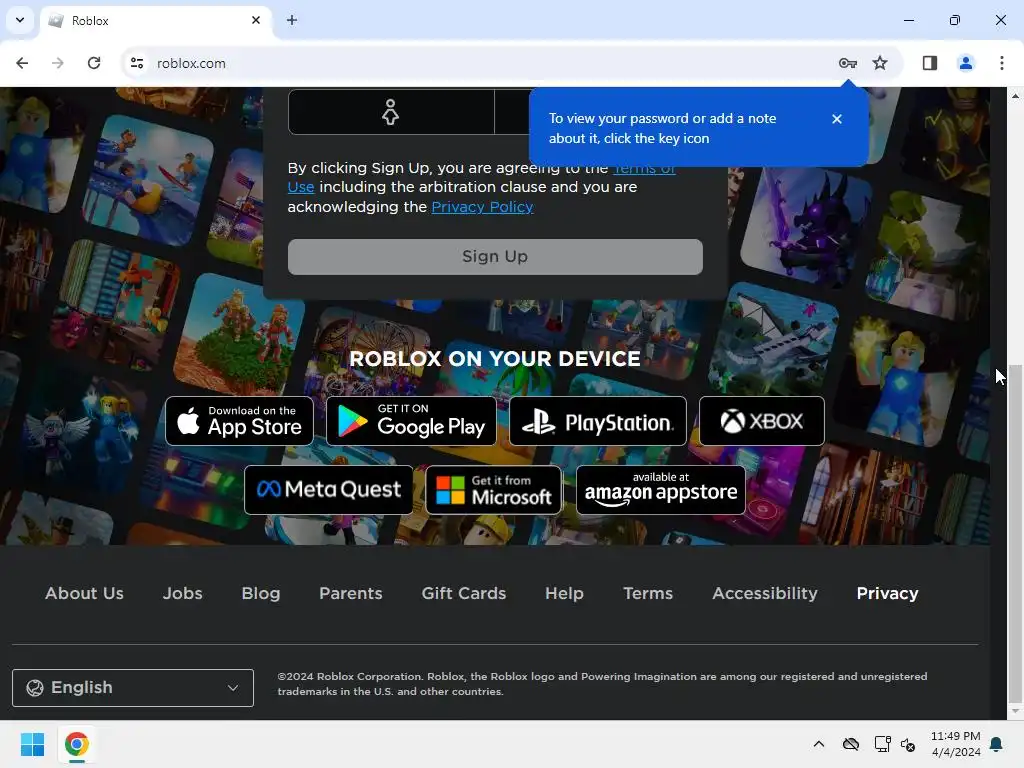Select the gender option with the person icon

391,112
